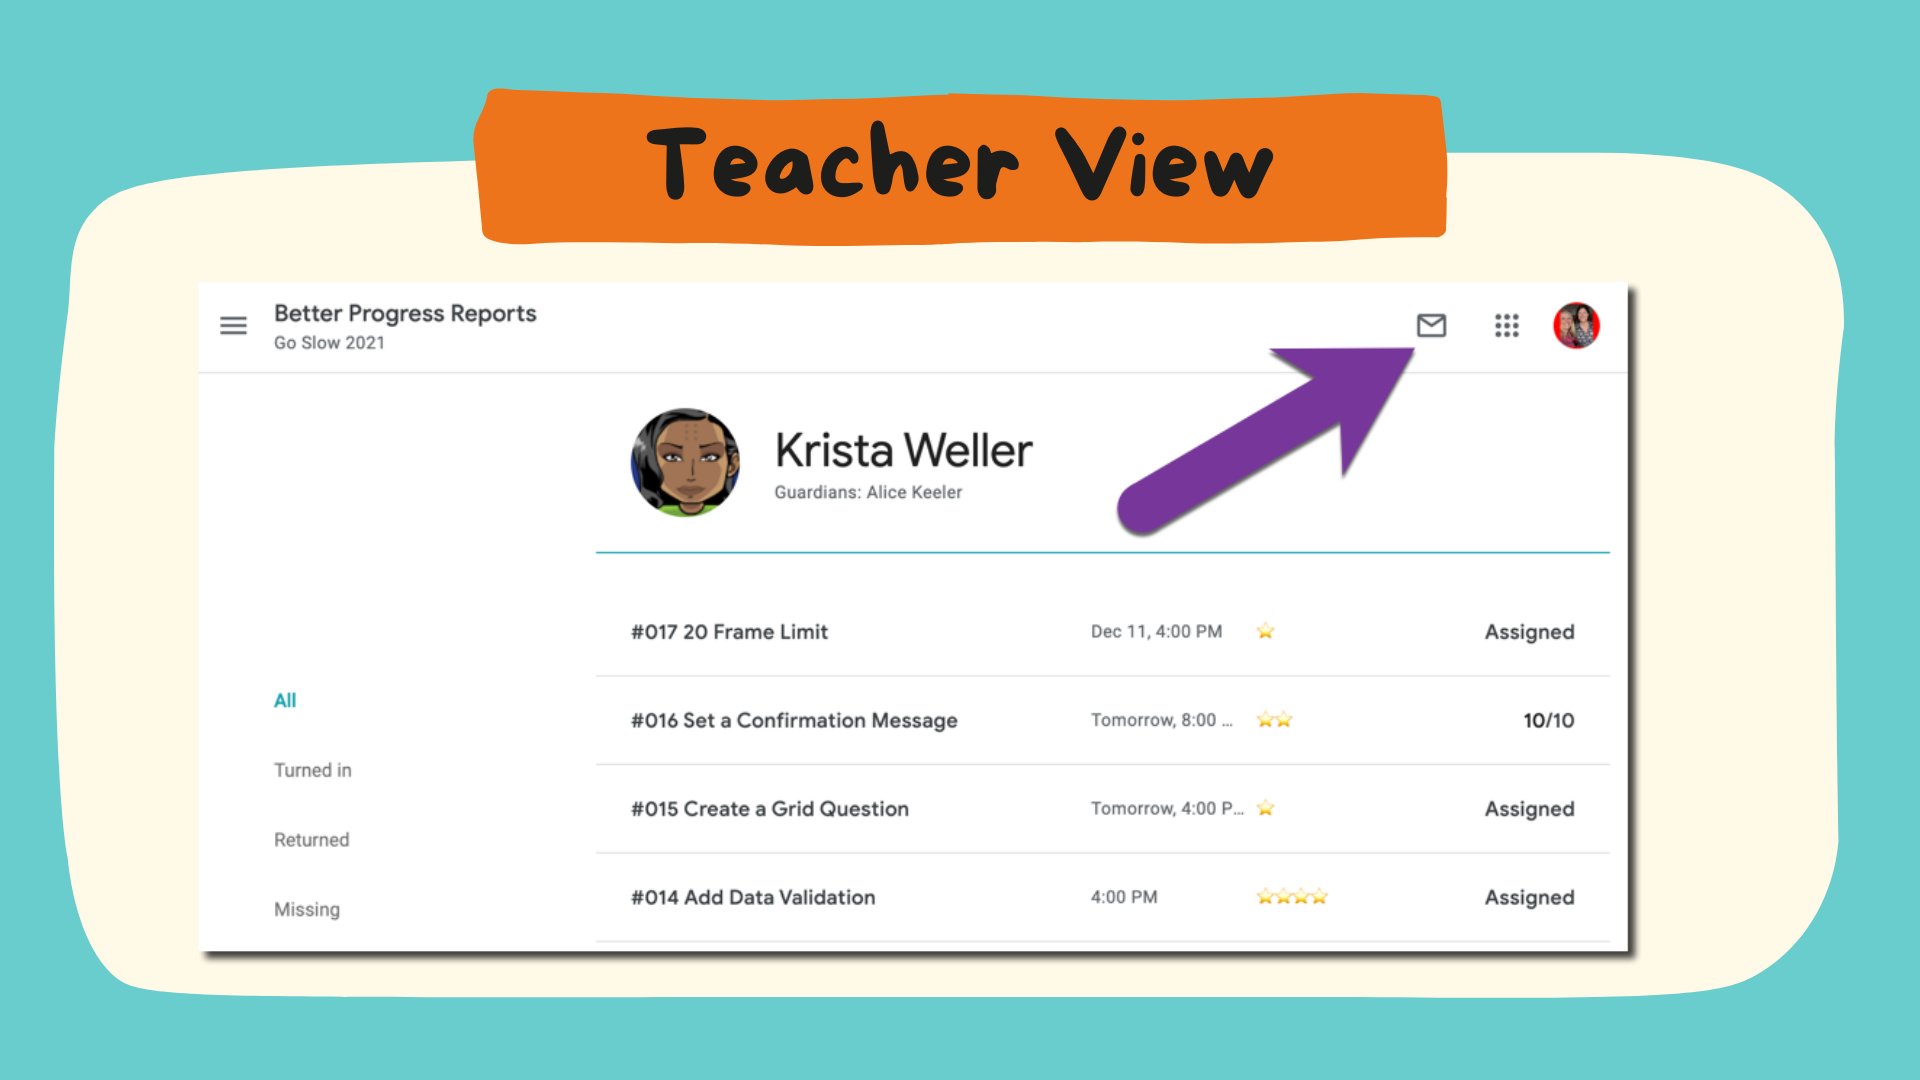Click the double star rating on #016
The width and height of the screenshot is (1920, 1080).
pos(1274,721)
